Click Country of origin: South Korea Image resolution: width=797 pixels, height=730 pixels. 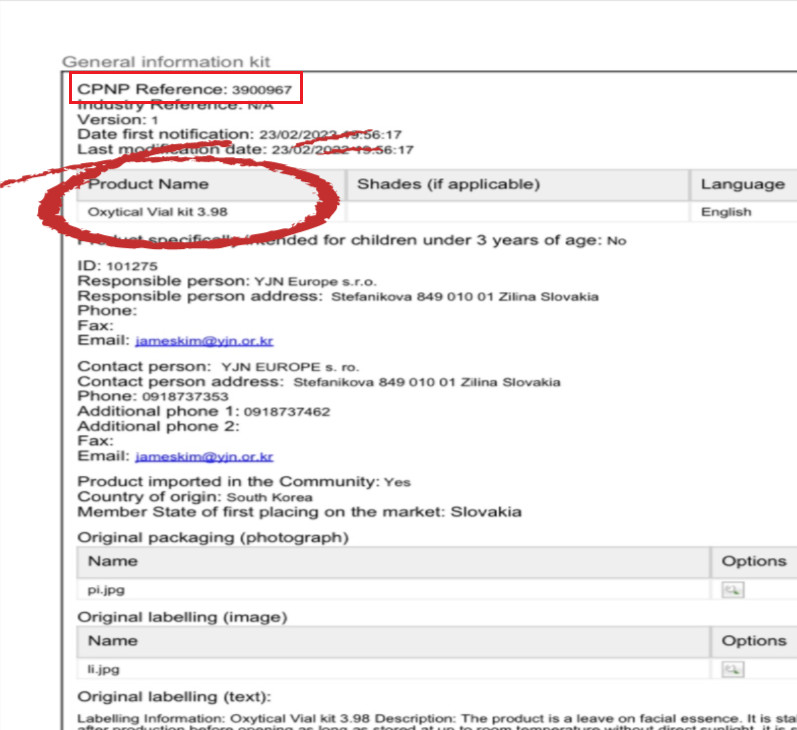pos(195,497)
